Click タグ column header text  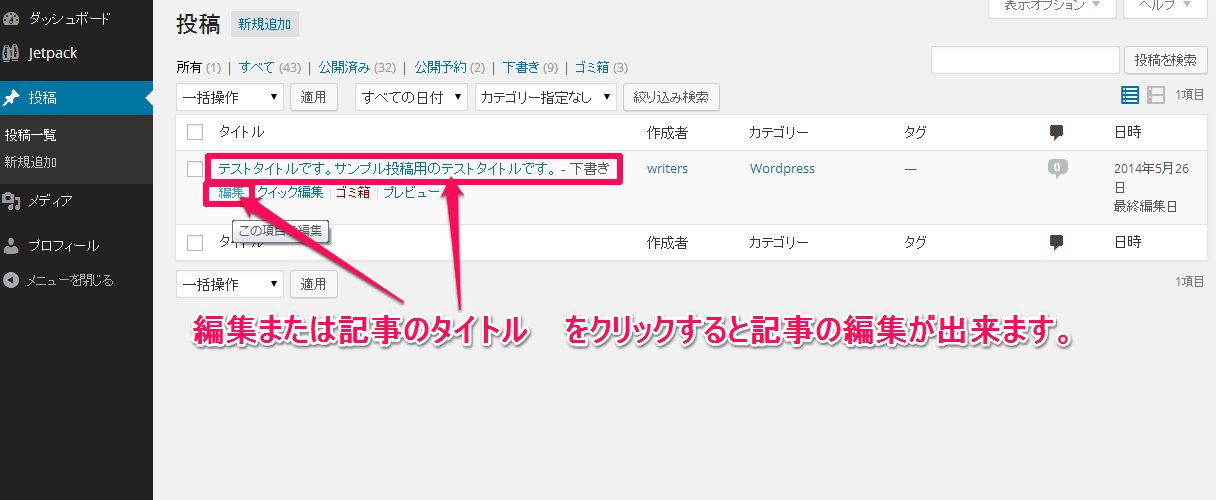pos(915,132)
